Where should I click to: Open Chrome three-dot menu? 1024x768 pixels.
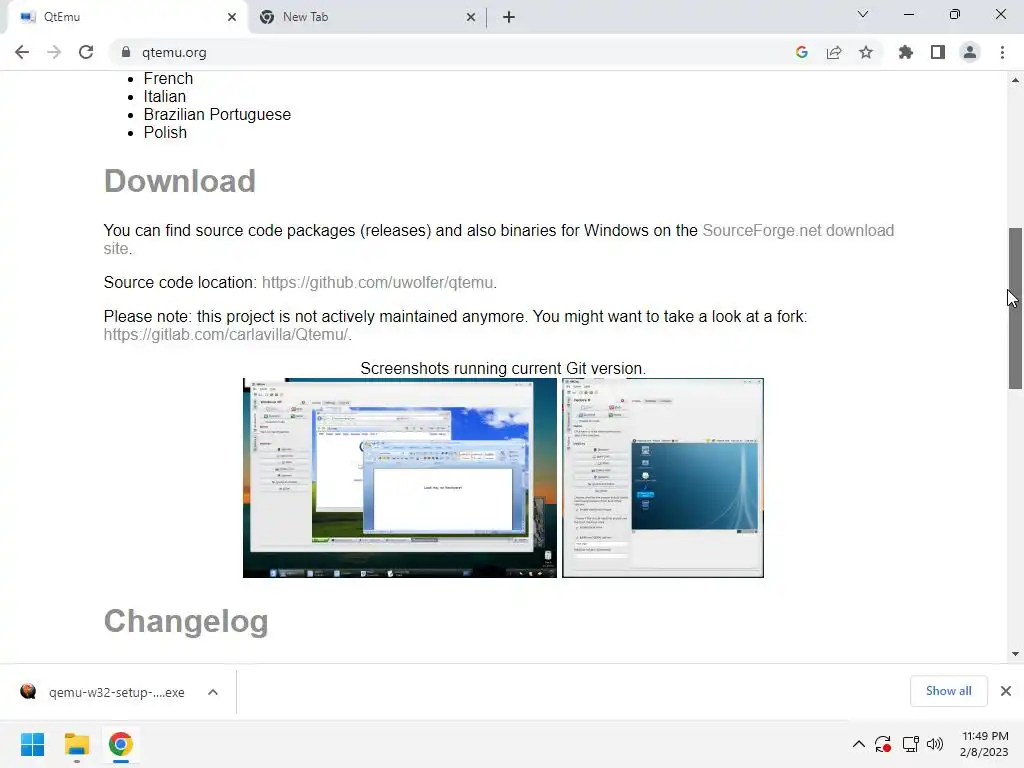pos(1002,52)
